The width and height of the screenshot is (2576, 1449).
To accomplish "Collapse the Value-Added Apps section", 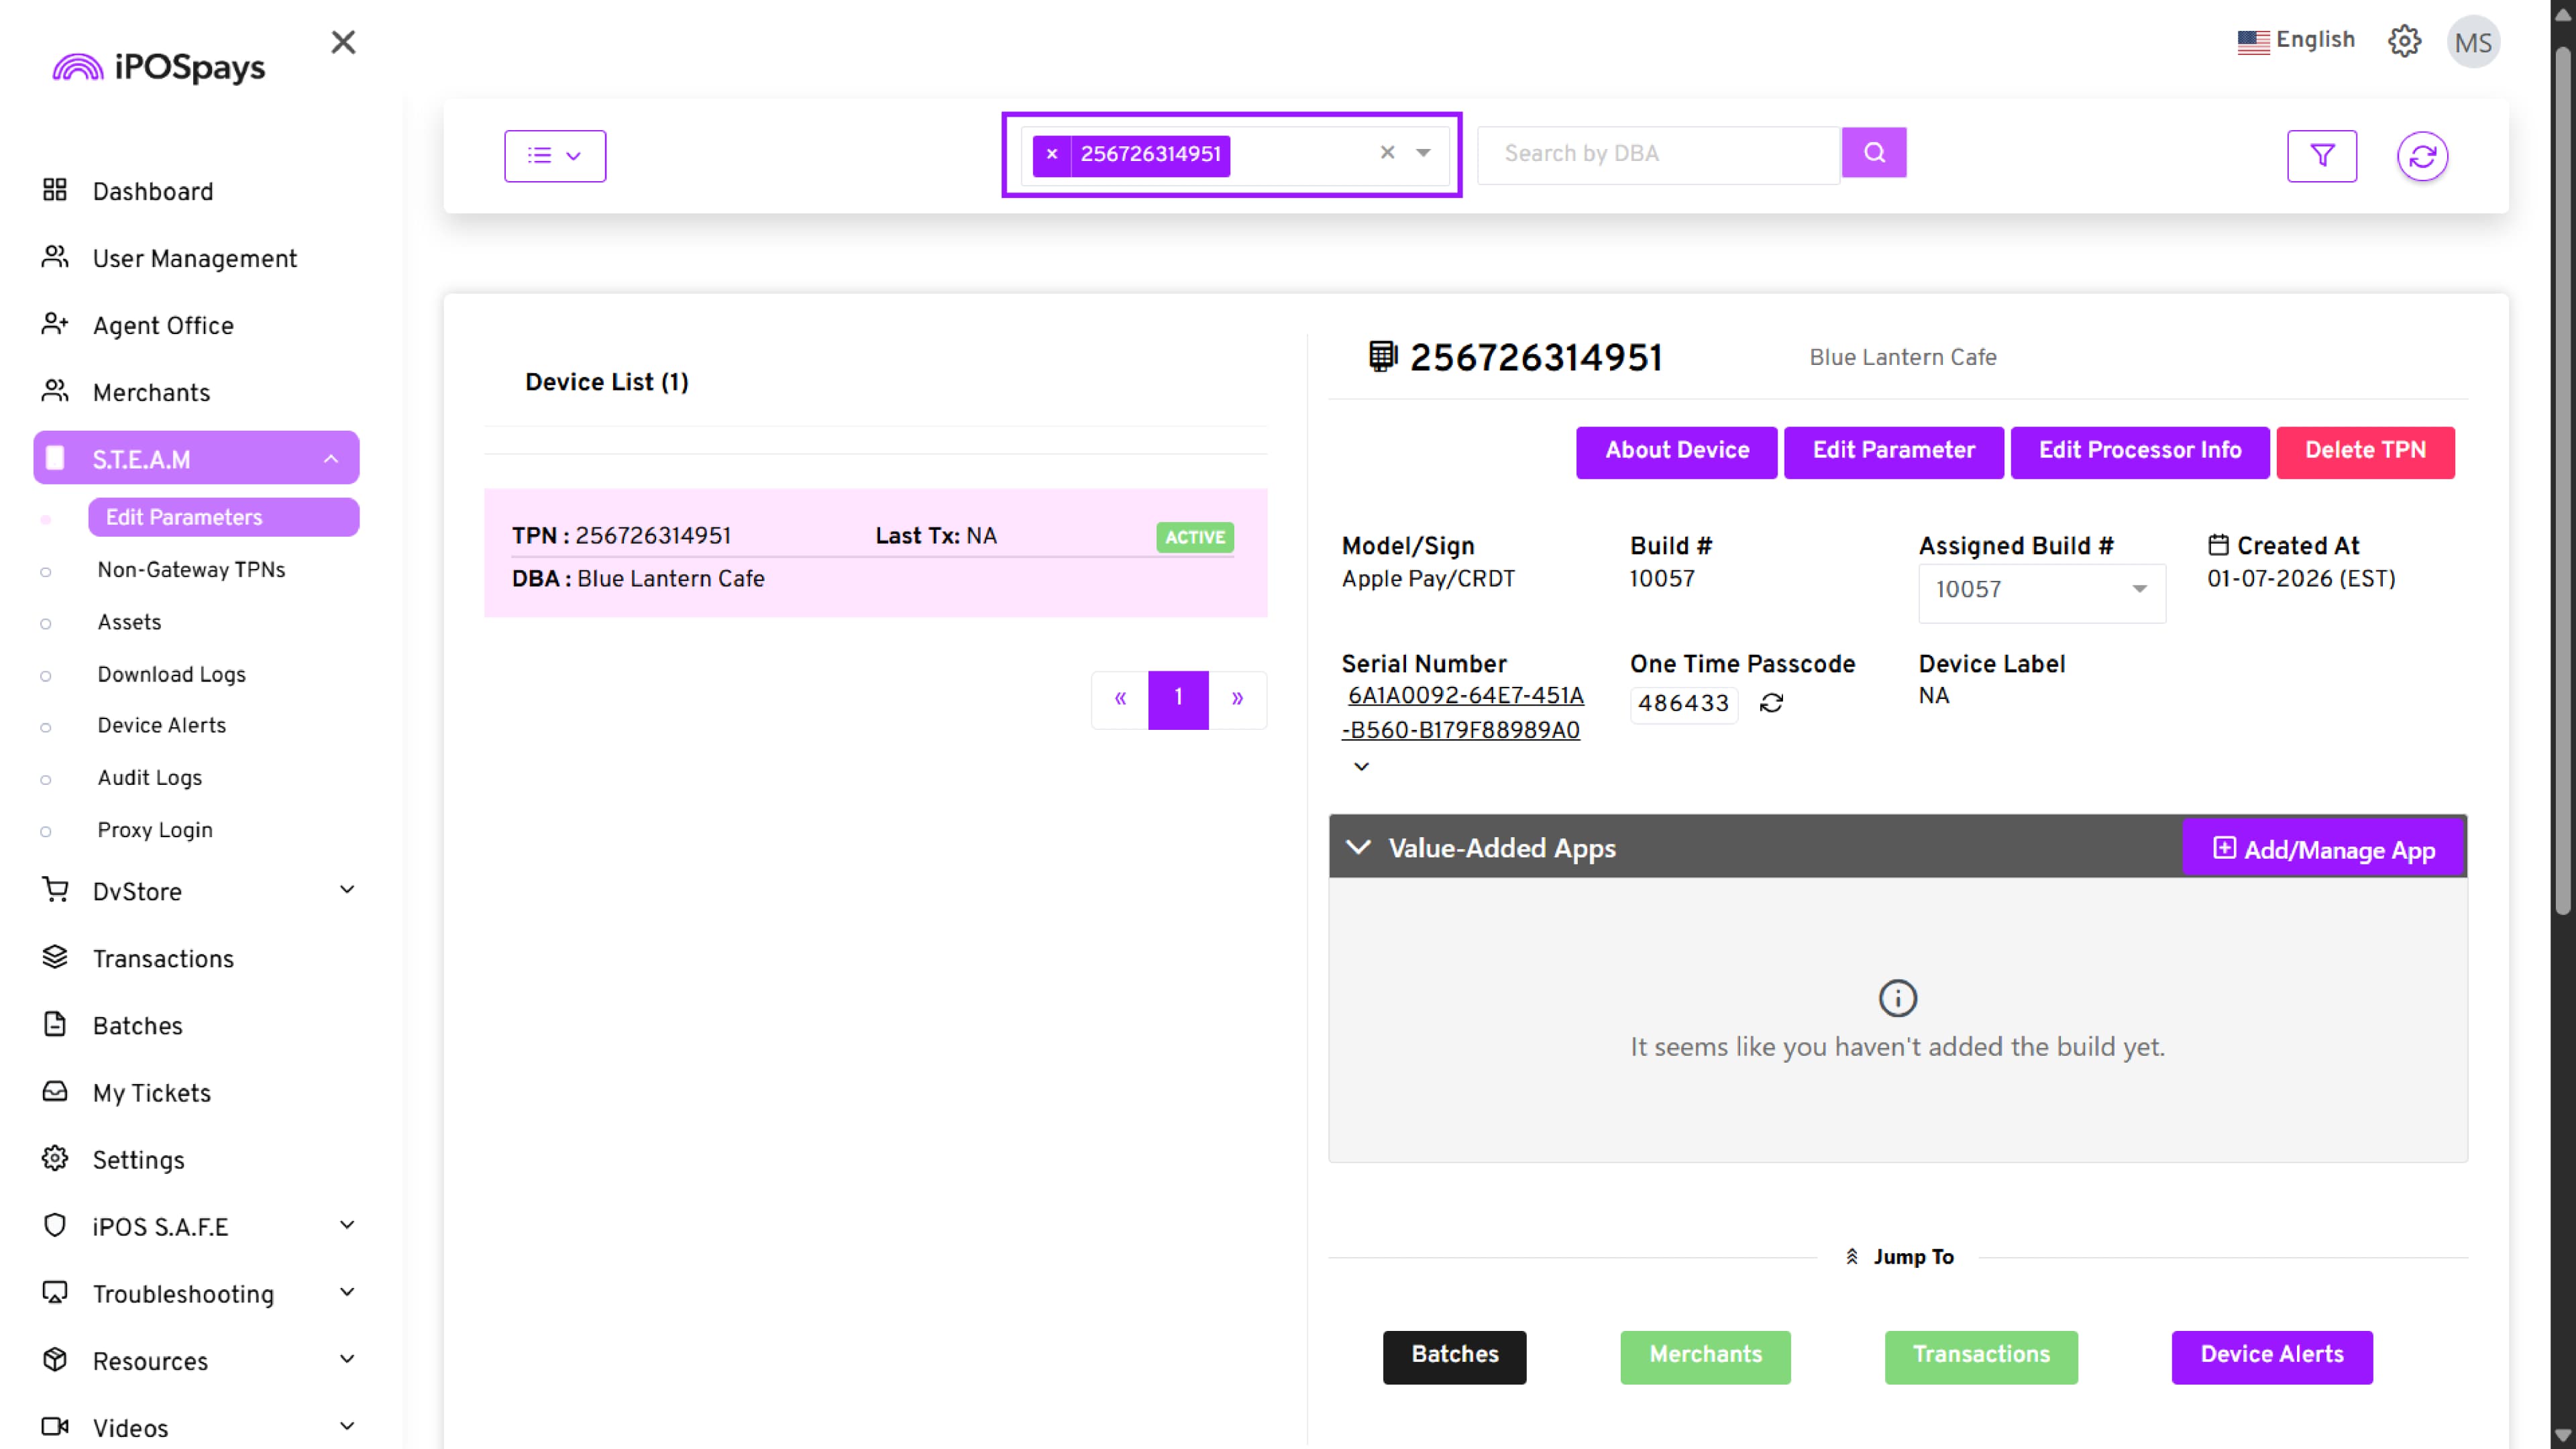I will (1358, 847).
